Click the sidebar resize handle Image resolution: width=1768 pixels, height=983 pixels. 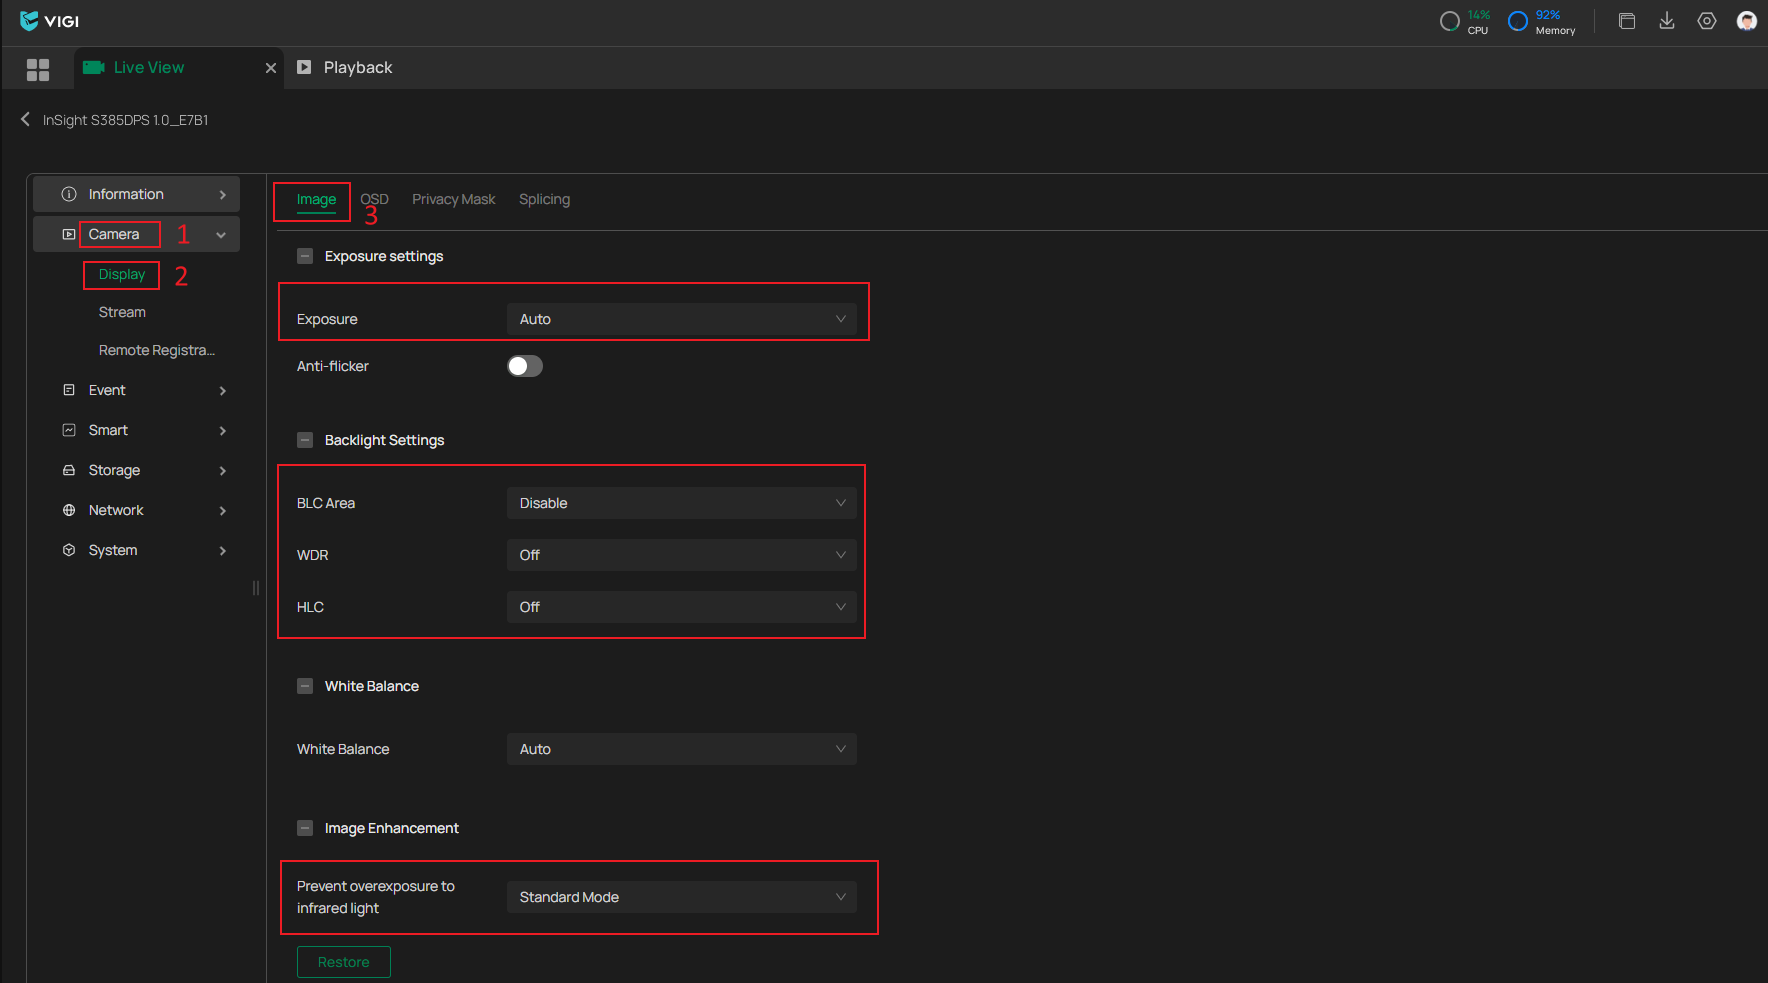256,588
